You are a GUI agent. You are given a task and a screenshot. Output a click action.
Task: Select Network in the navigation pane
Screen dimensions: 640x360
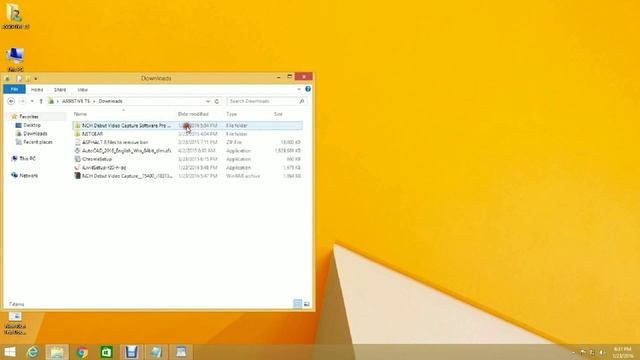click(29, 176)
